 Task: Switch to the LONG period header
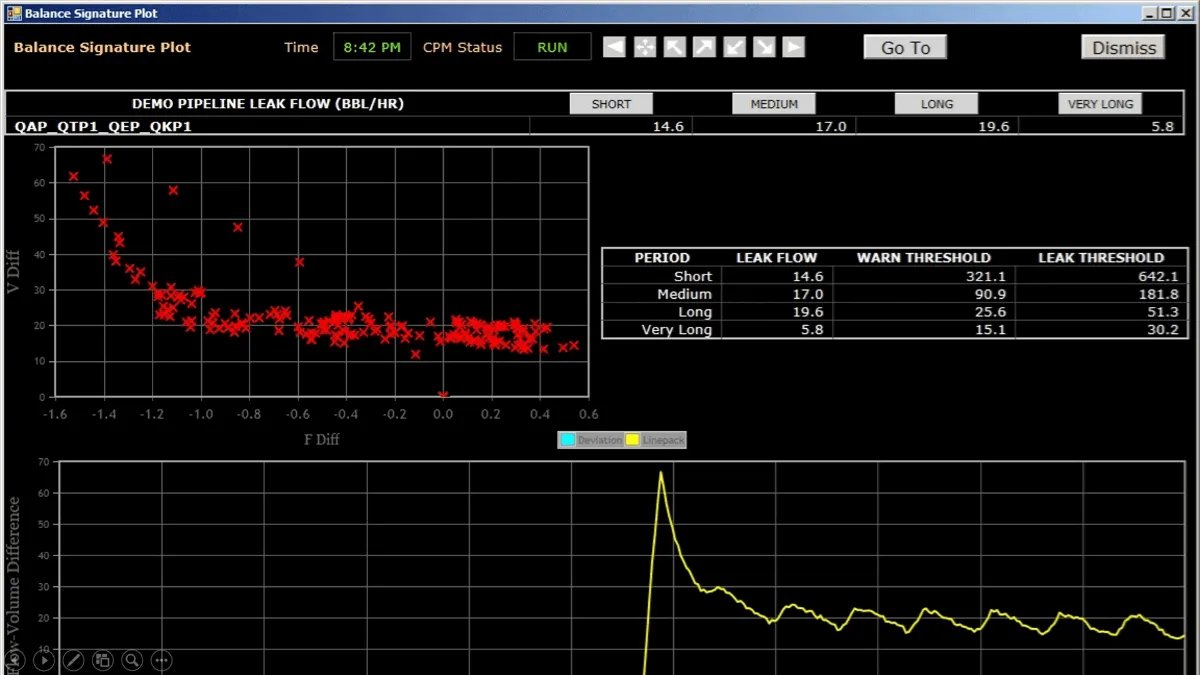pyautogui.click(x=936, y=103)
